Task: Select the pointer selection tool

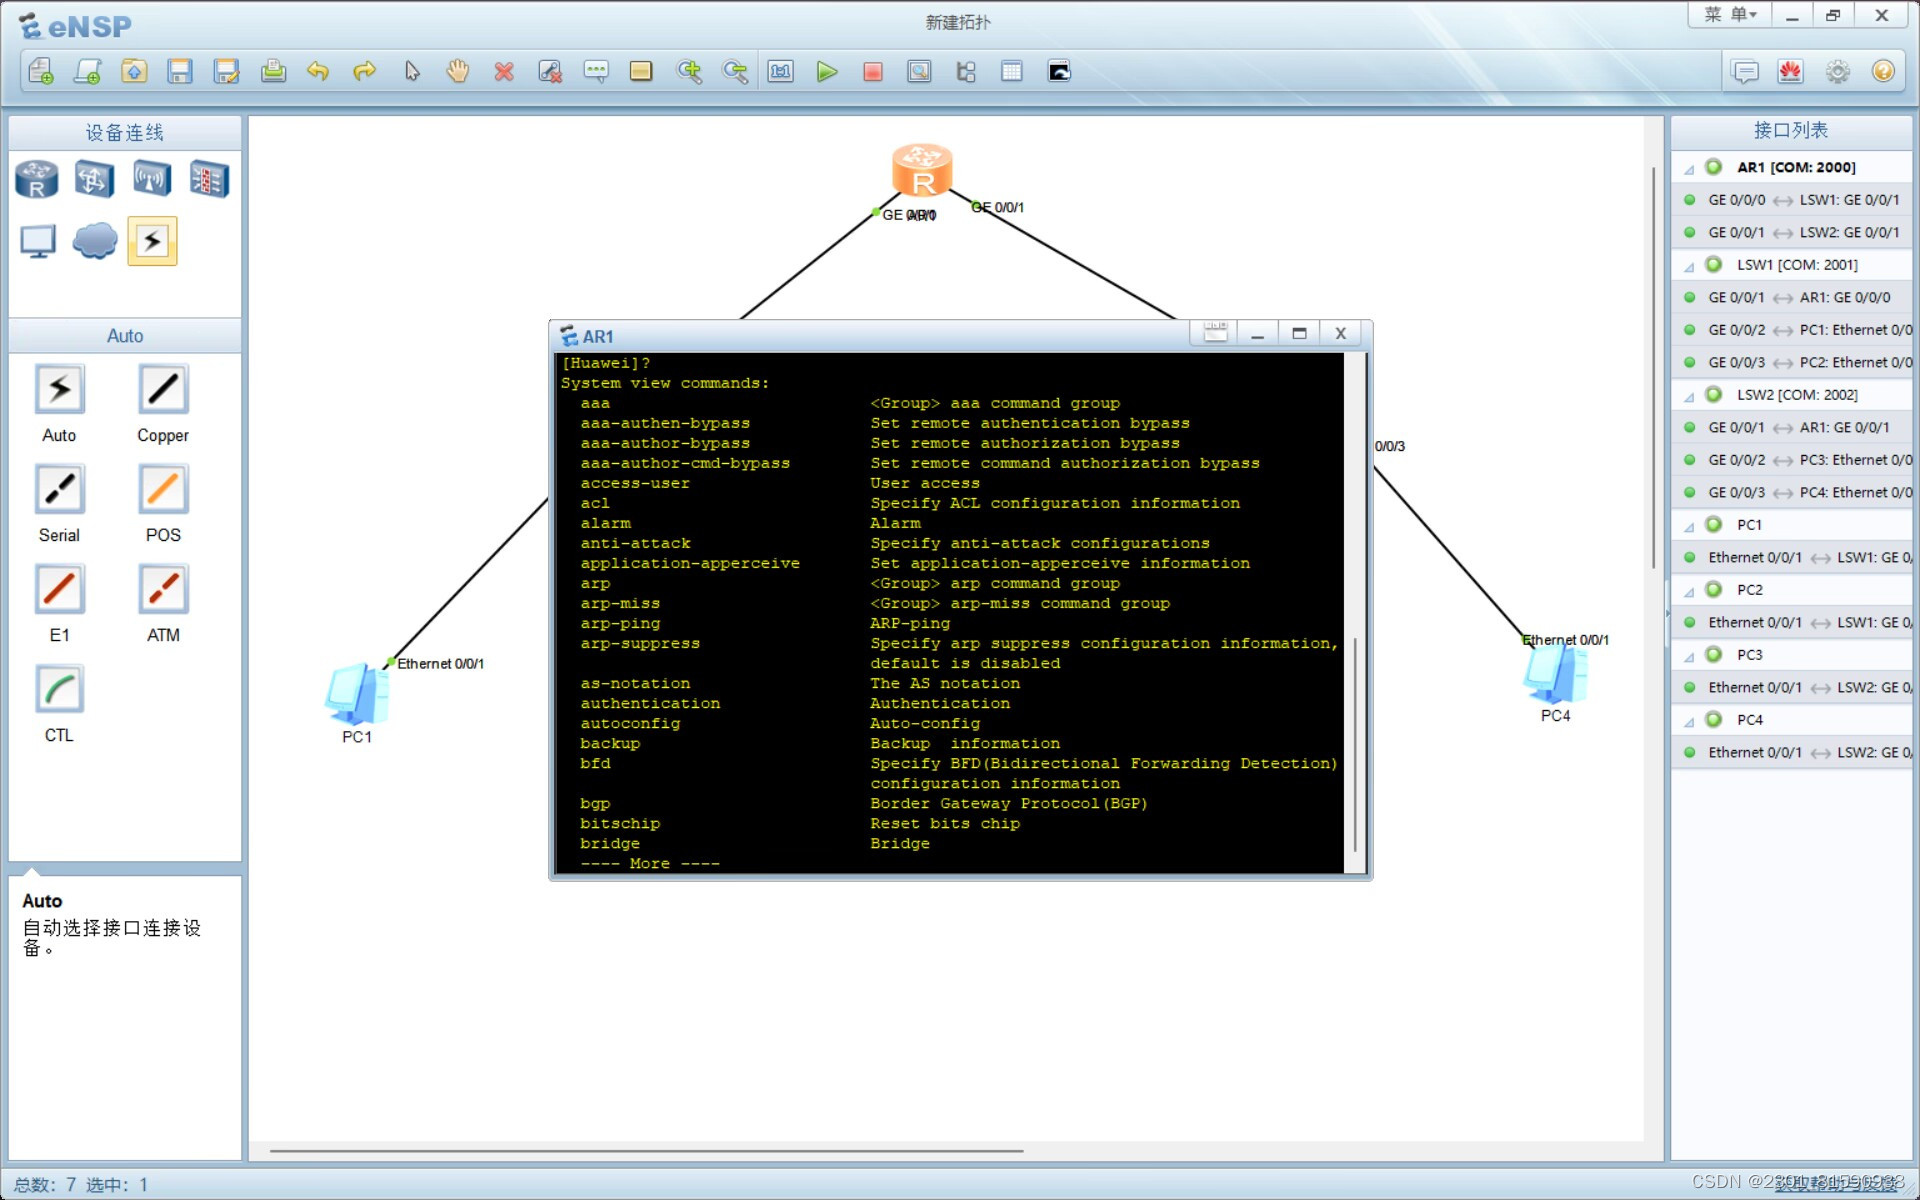Action: (412, 71)
